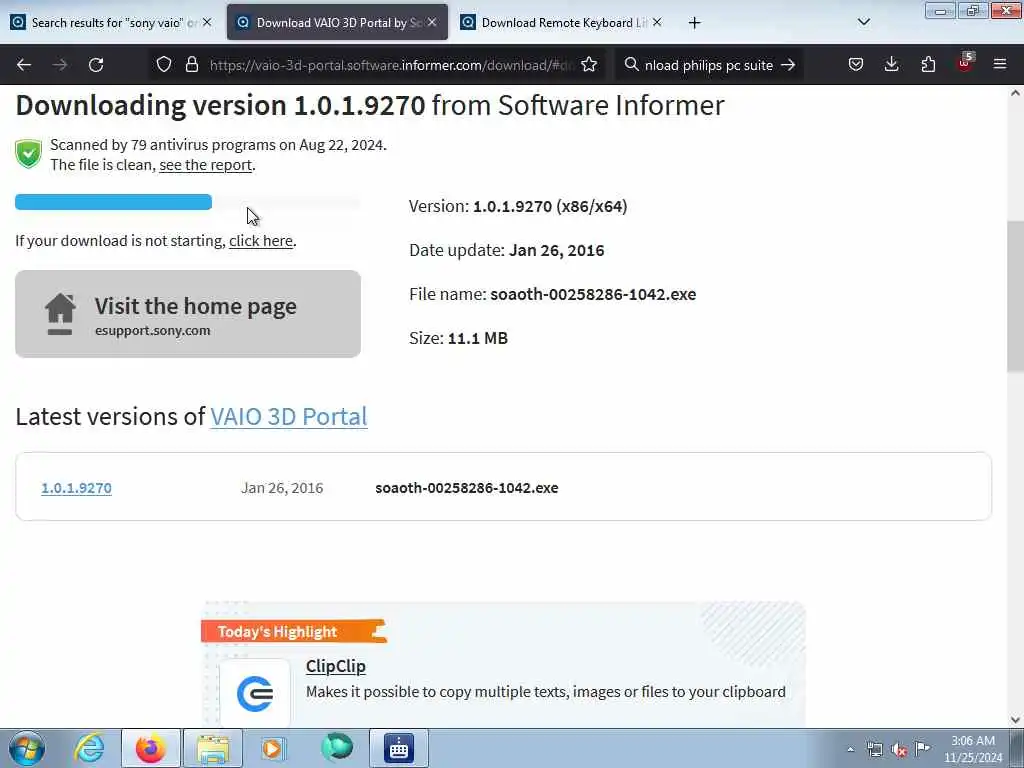Screen dimensions: 1024x768
Task: Open the network status tray icon
Action: [x=874, y=749]
